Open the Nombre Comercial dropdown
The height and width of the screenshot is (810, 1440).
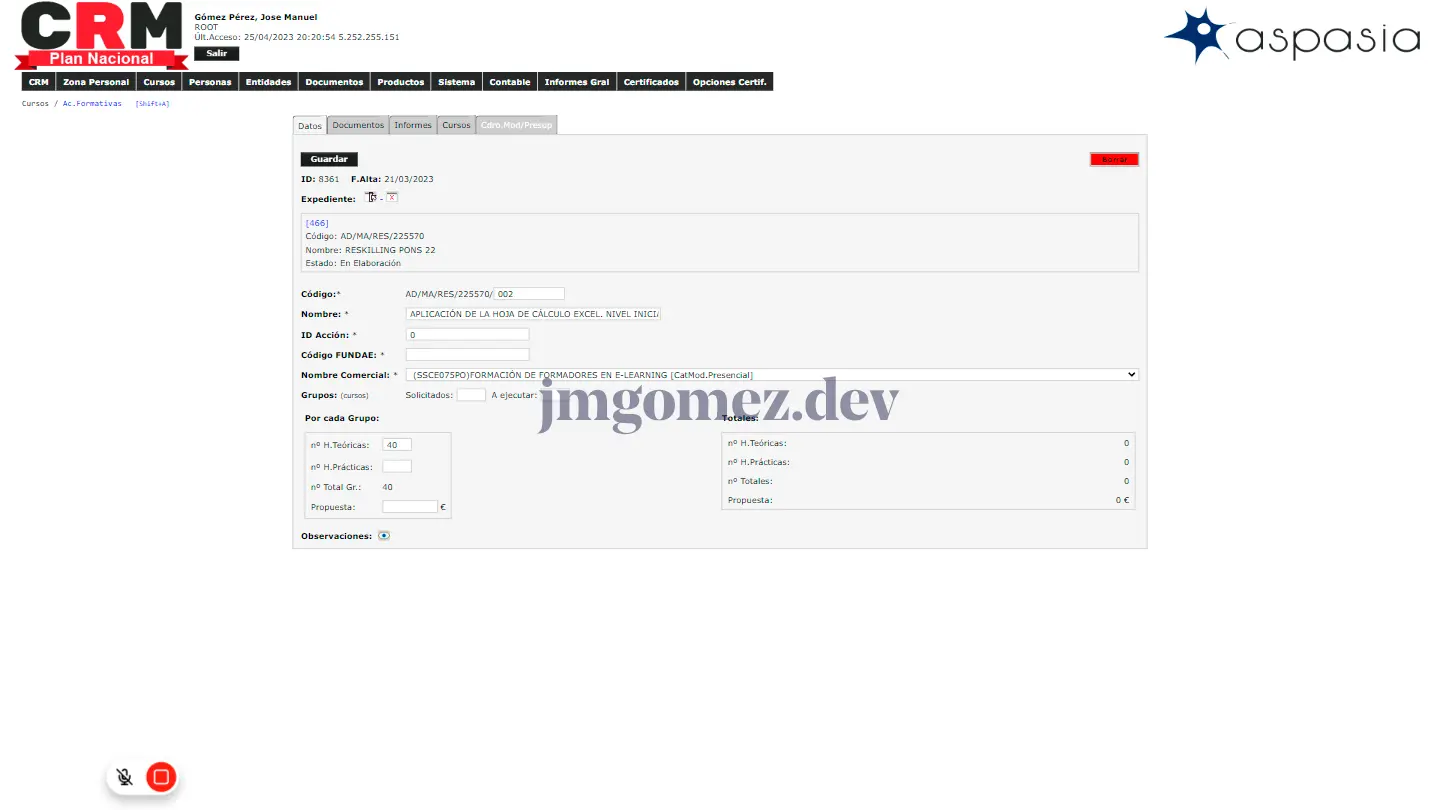click(x=771, y=375)
